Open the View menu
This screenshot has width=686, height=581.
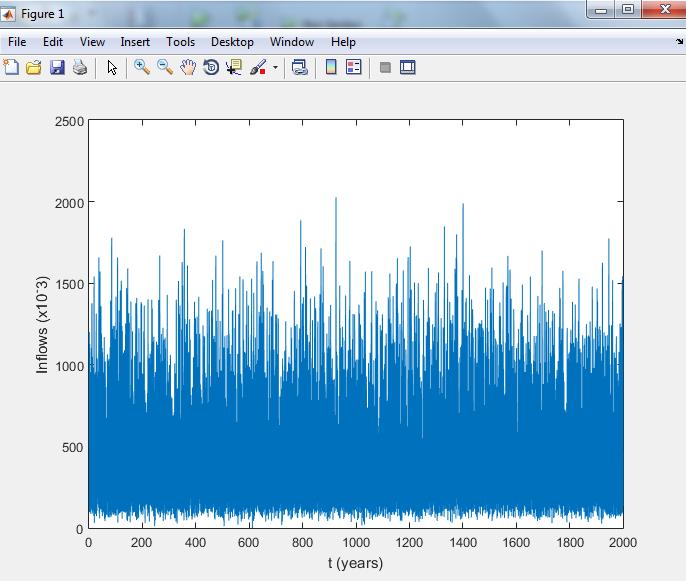(x=92, y=42)
